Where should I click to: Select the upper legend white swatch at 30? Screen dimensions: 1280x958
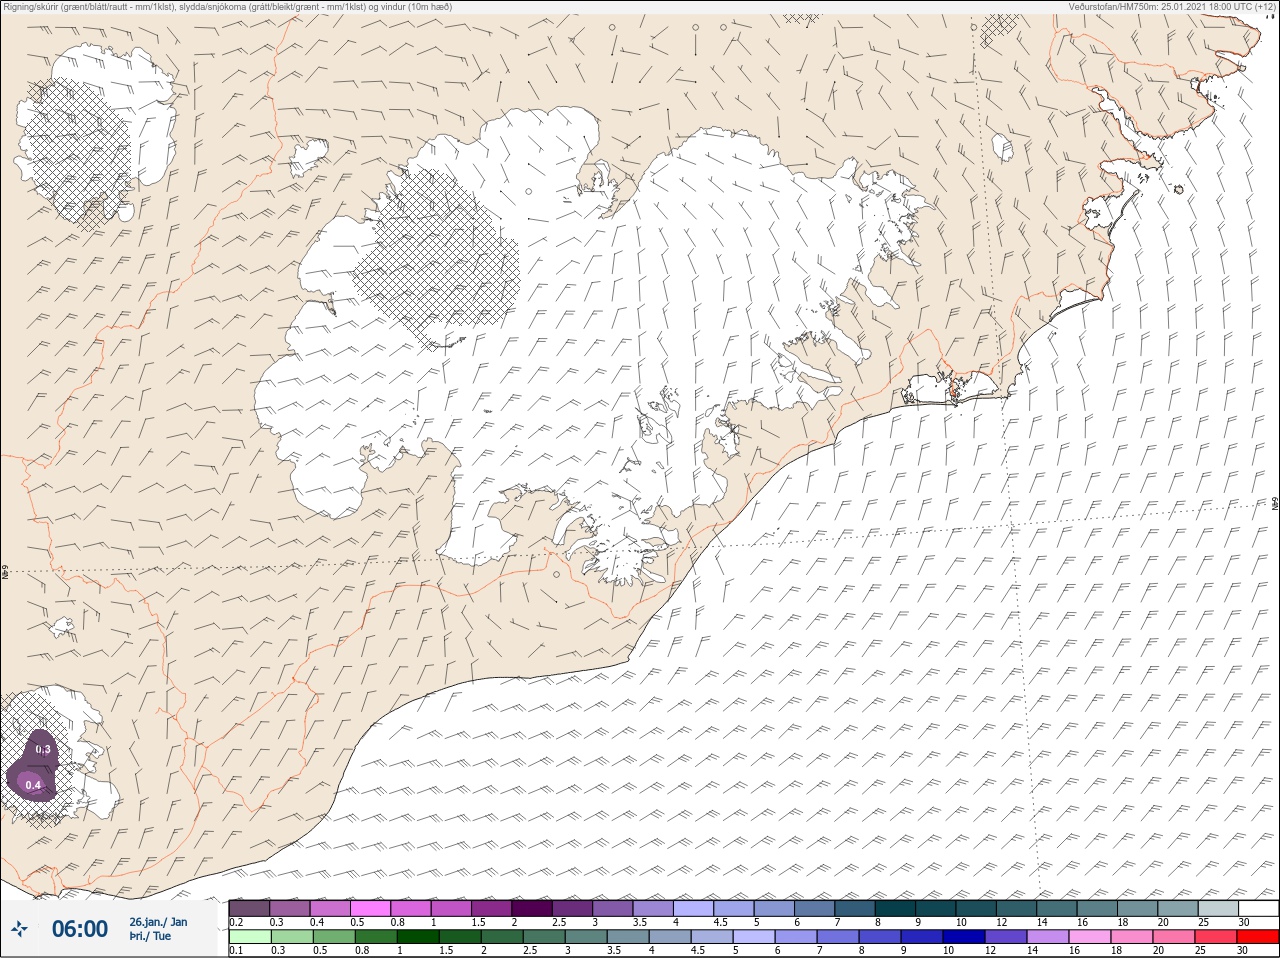[x=1258, y=908]
